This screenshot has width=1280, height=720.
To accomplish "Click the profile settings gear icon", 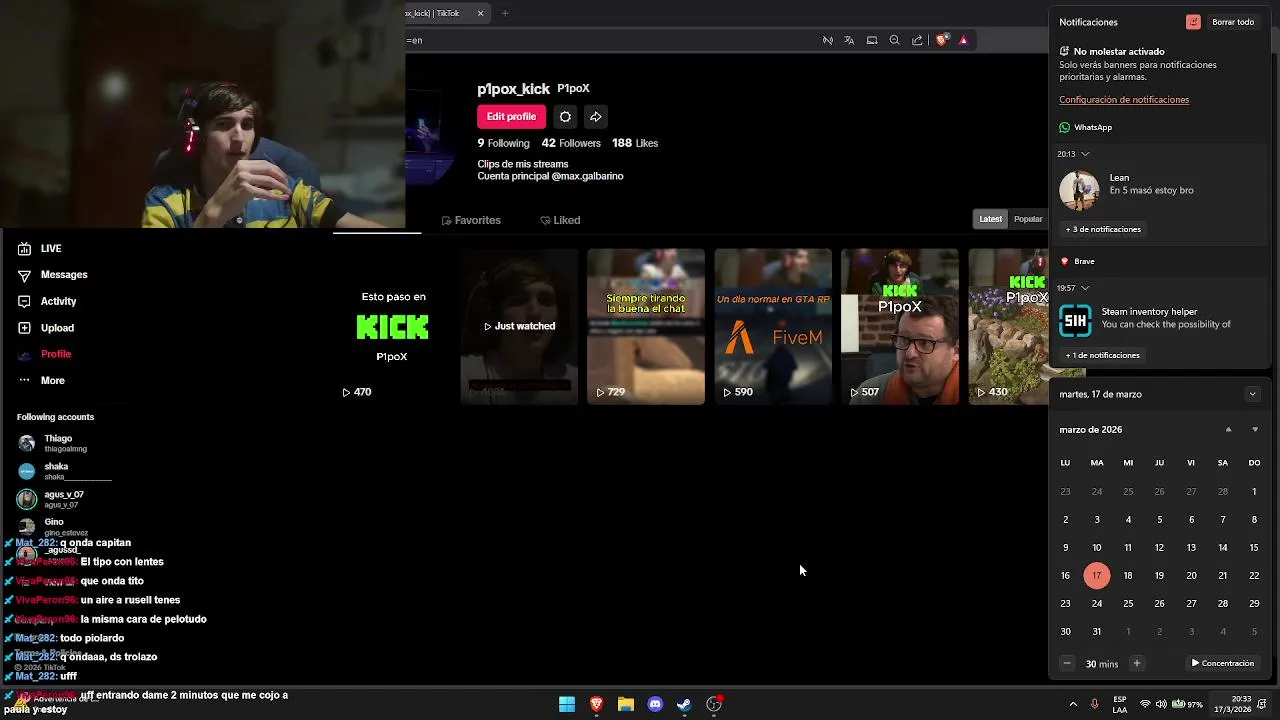I will pyautogui.click(x=565, y=117).
